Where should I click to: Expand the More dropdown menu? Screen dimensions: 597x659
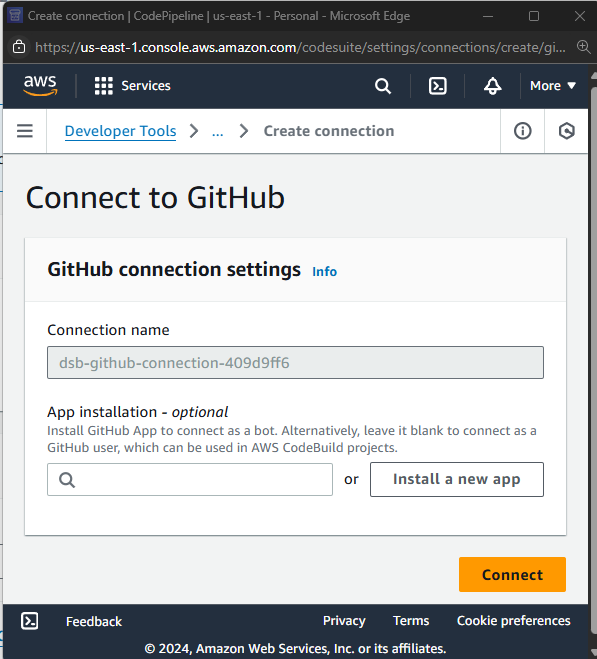(x=552, y=86)
